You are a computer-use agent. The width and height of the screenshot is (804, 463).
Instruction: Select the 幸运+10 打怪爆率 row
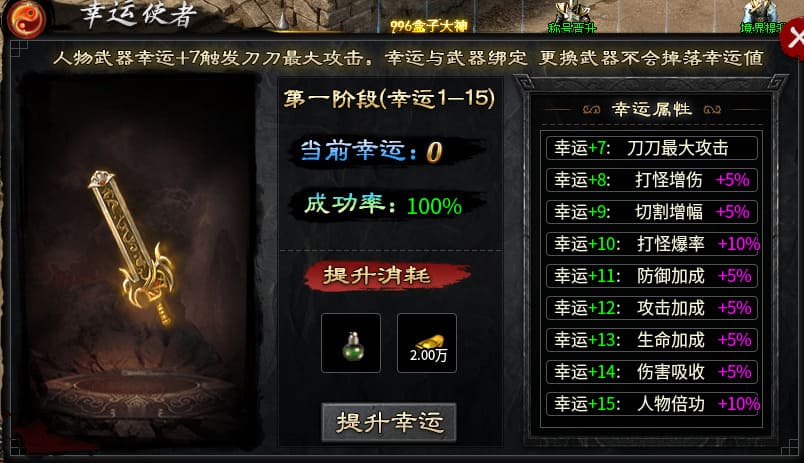point(652,244)
